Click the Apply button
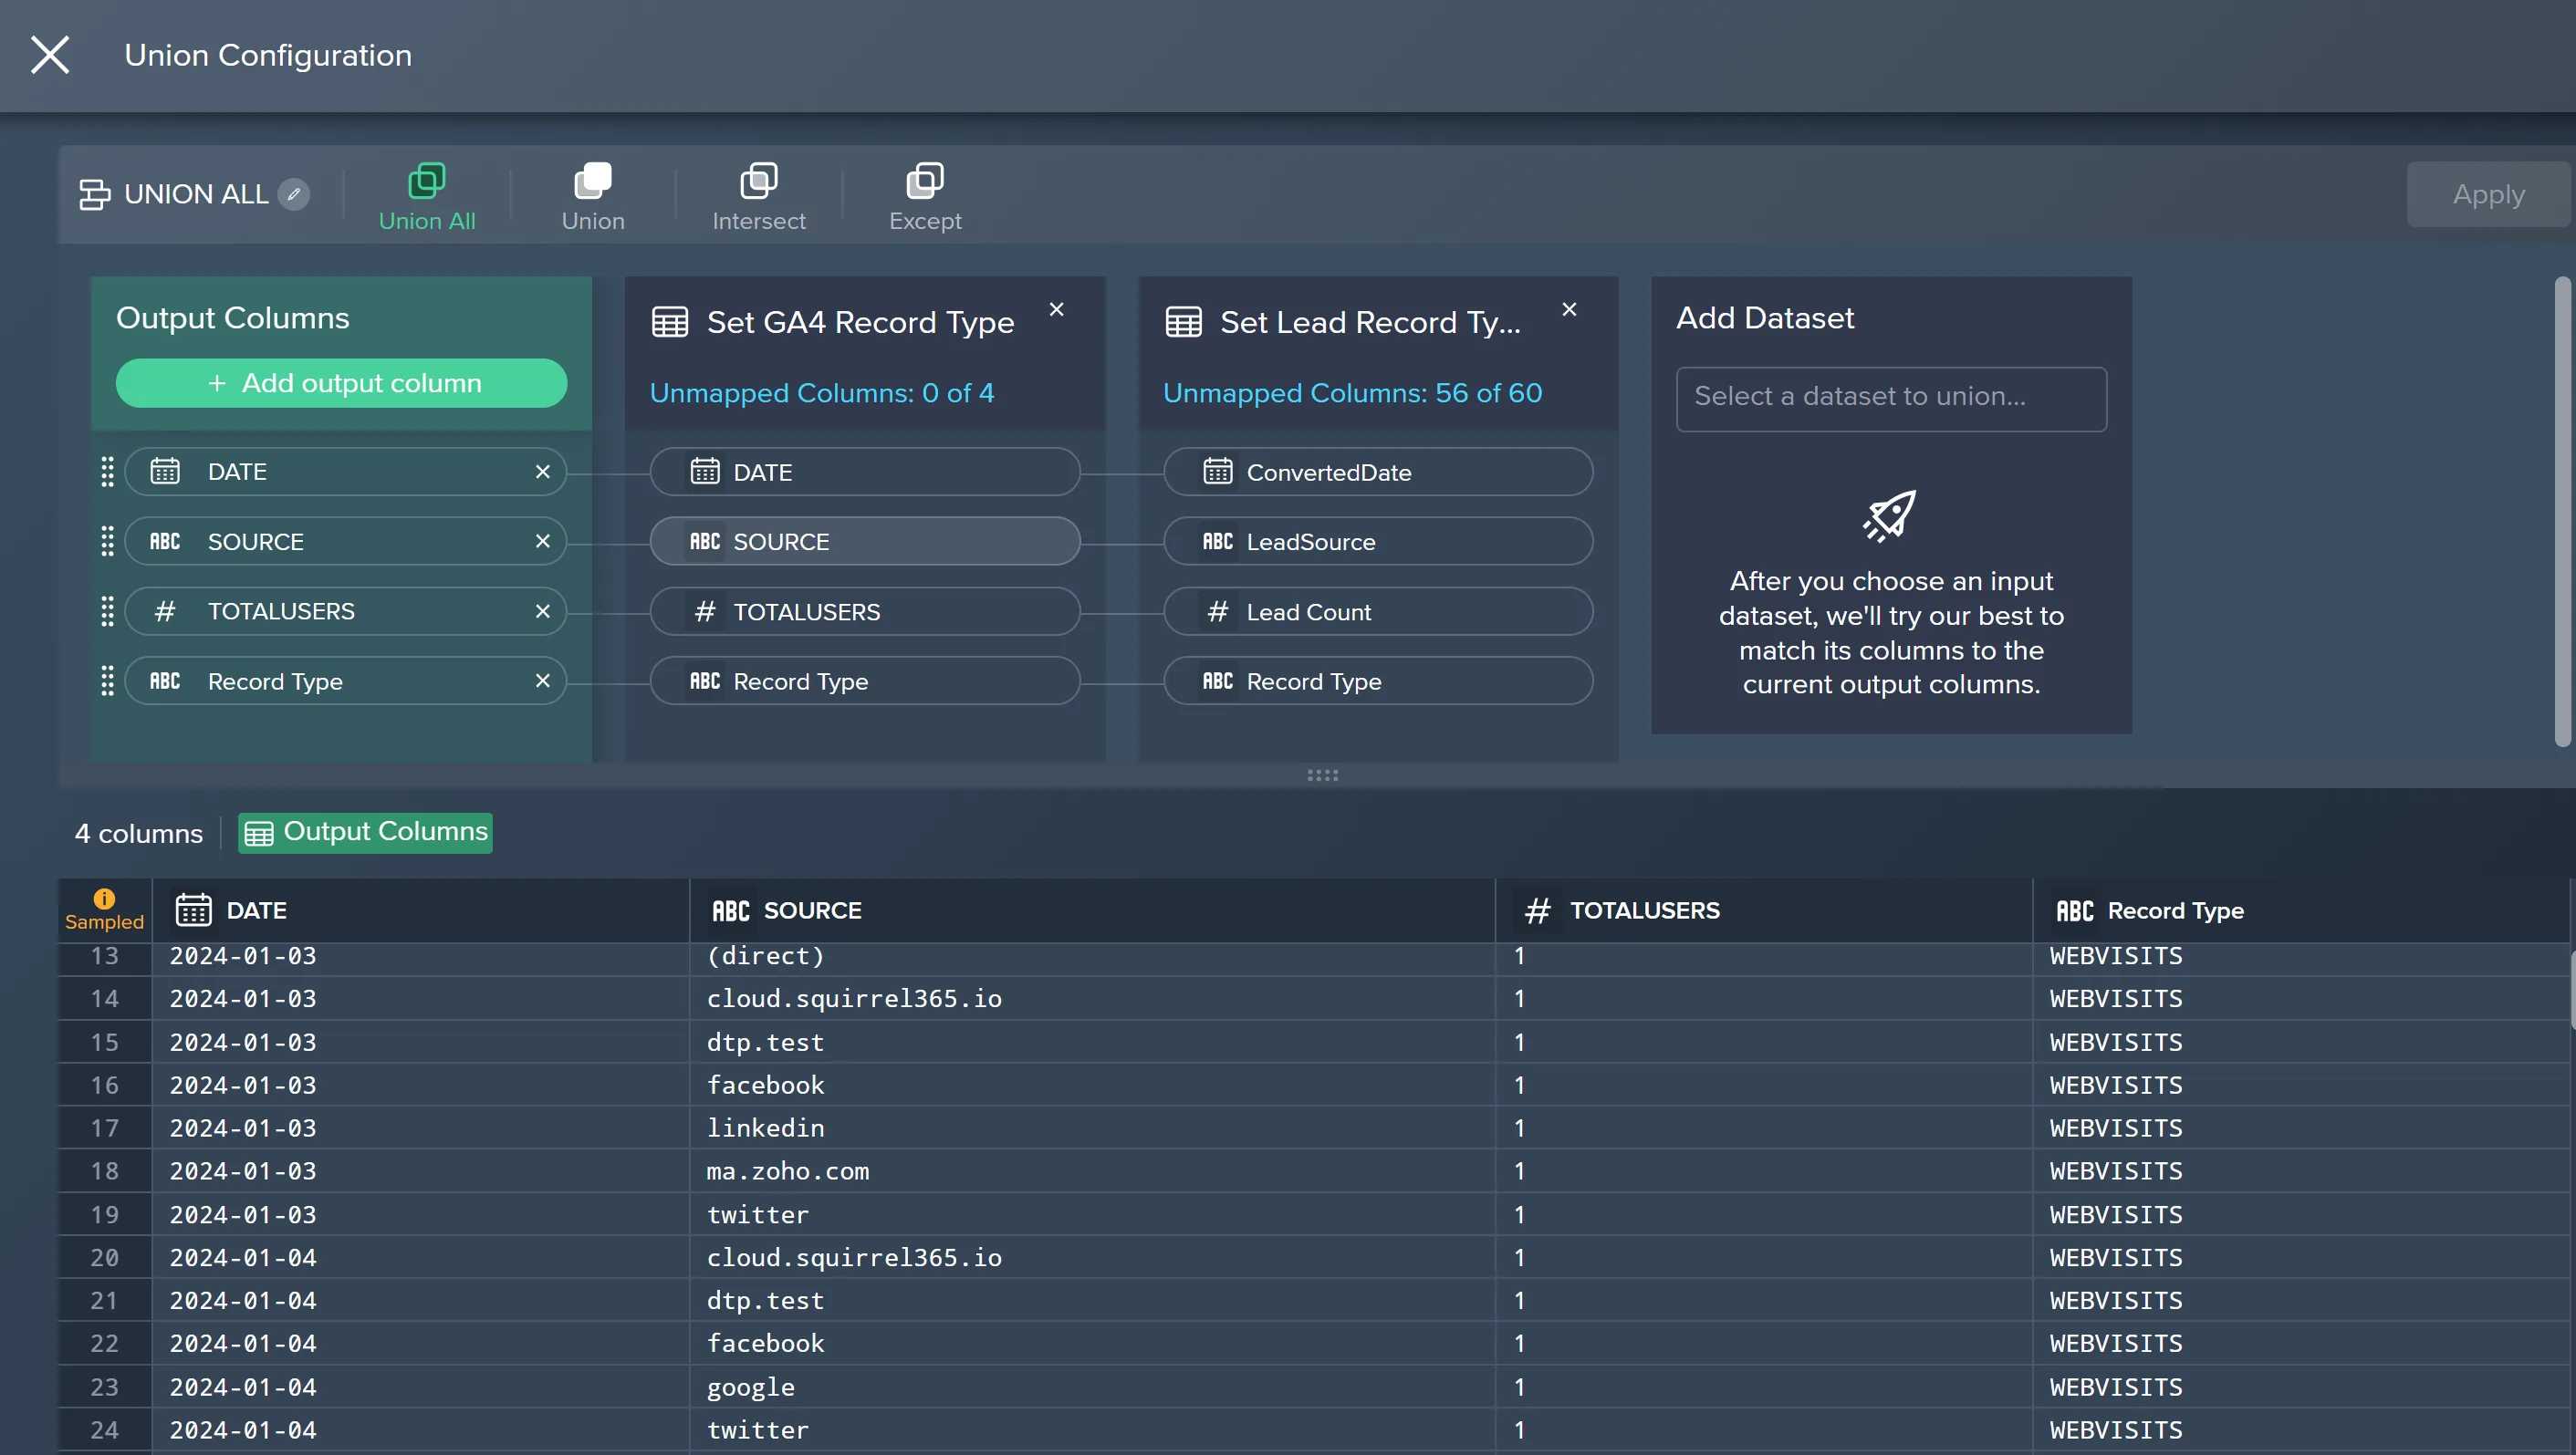Viewport: 2576px width, 1455px height. (x=2488, y=194)
